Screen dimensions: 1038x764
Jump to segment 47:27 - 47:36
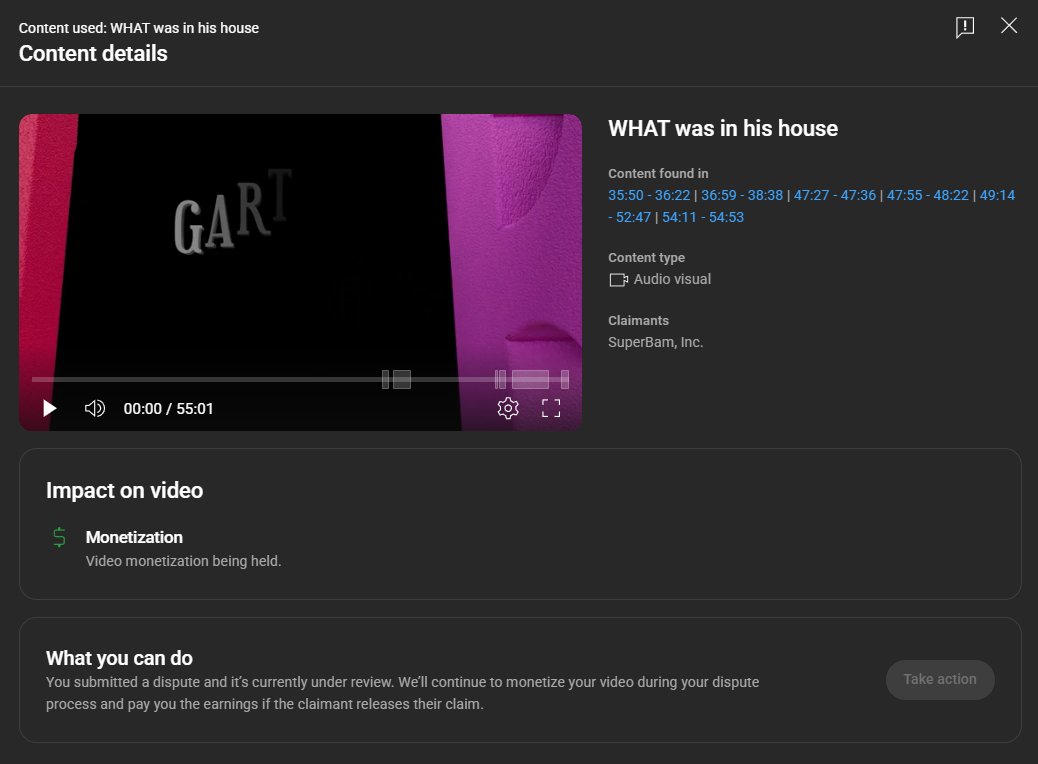834,195
